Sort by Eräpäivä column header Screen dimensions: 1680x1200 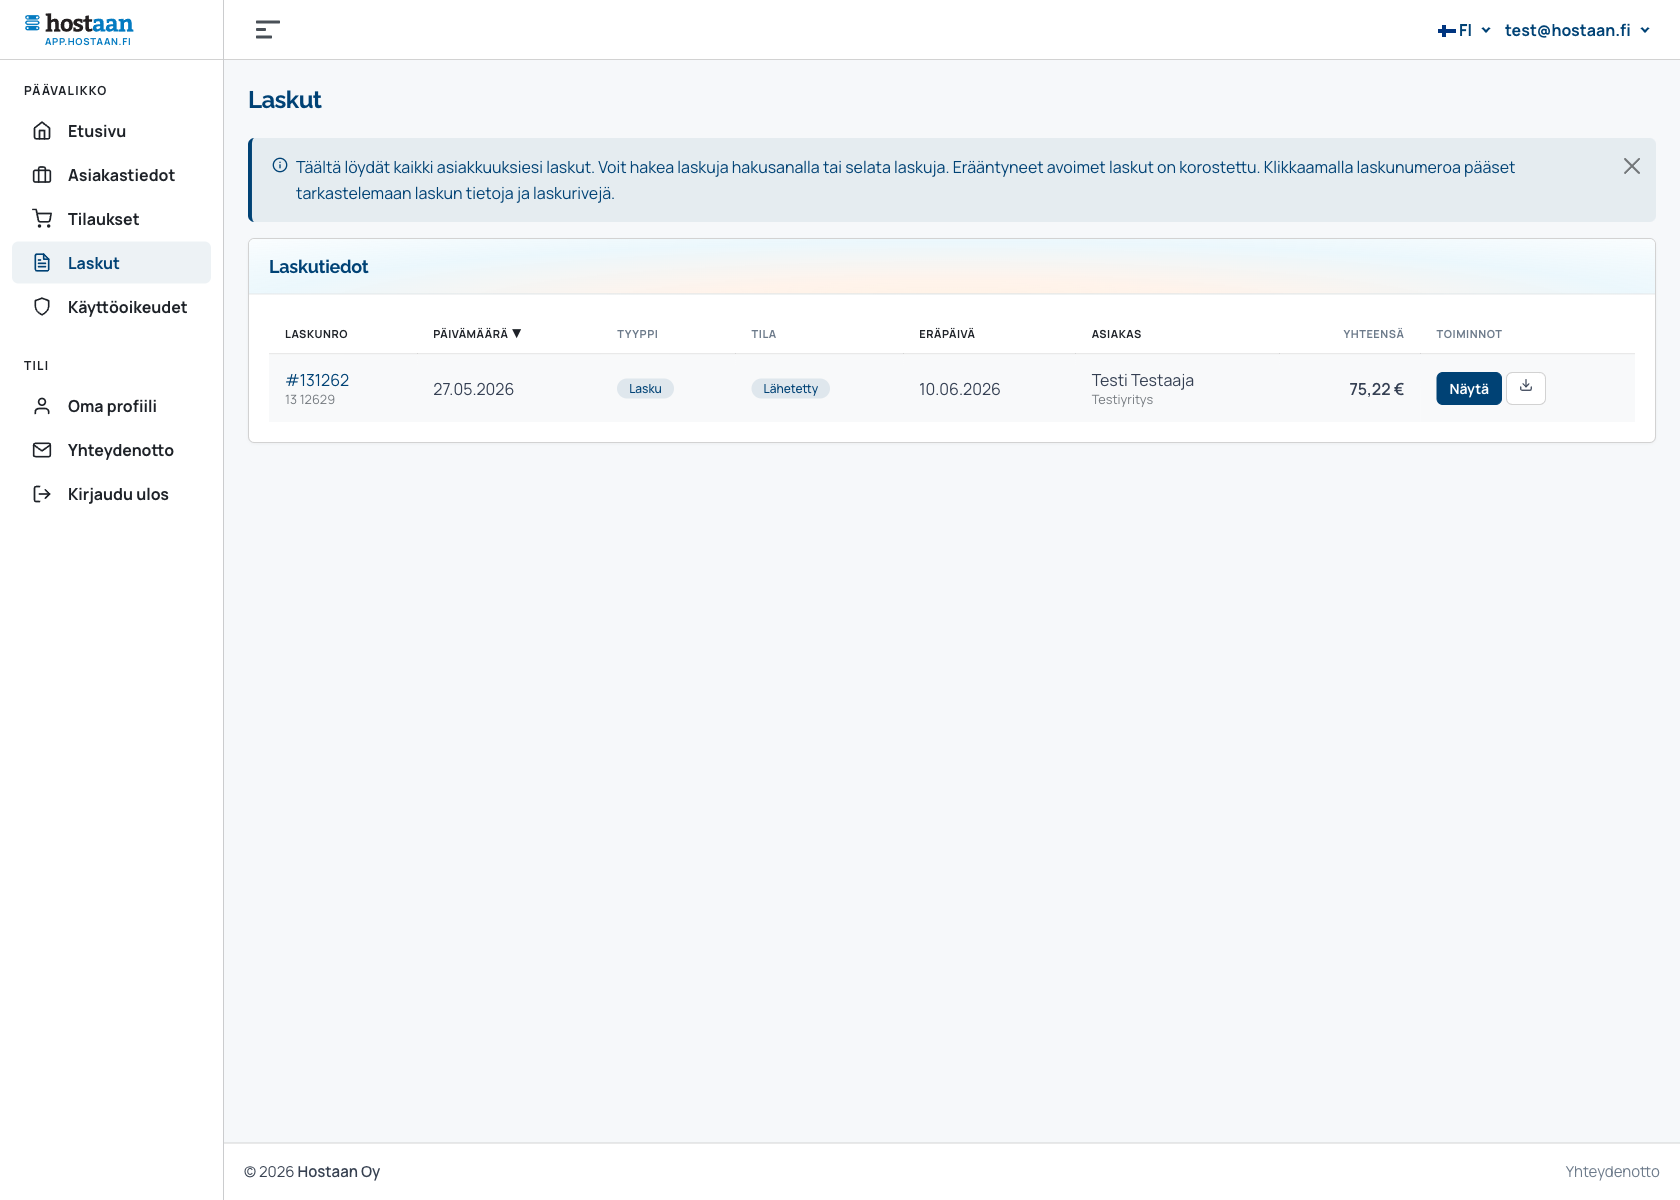click(x=947, y=334)
